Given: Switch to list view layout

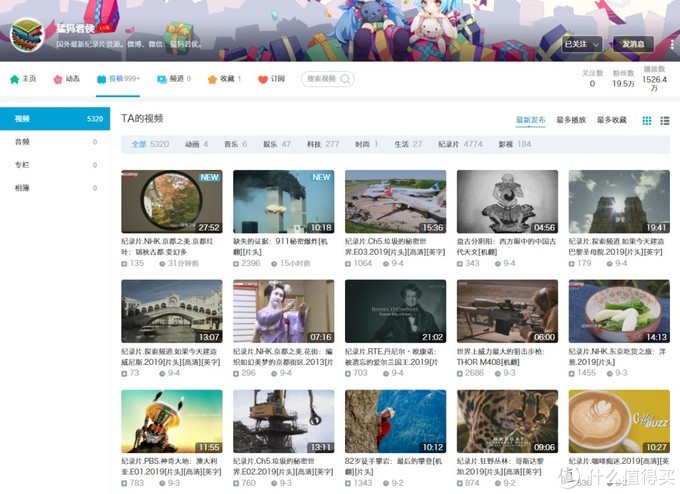Looking at the screenshot, I should click(x=665, y=121).
